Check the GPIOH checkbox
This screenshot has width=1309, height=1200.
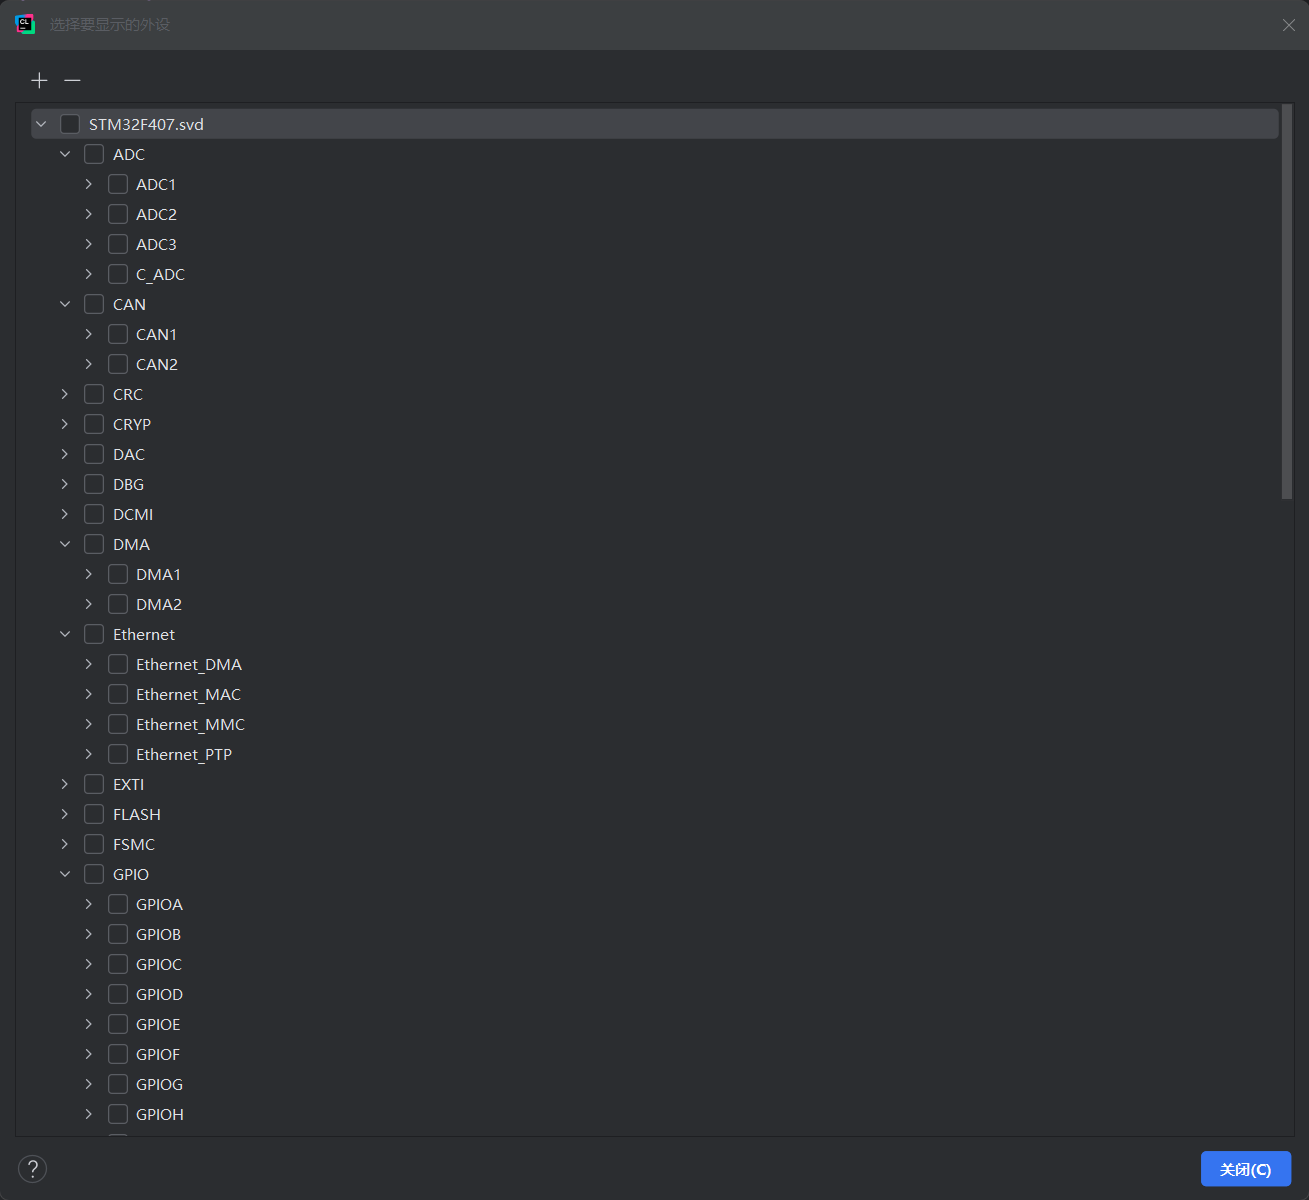point(118,1114)
